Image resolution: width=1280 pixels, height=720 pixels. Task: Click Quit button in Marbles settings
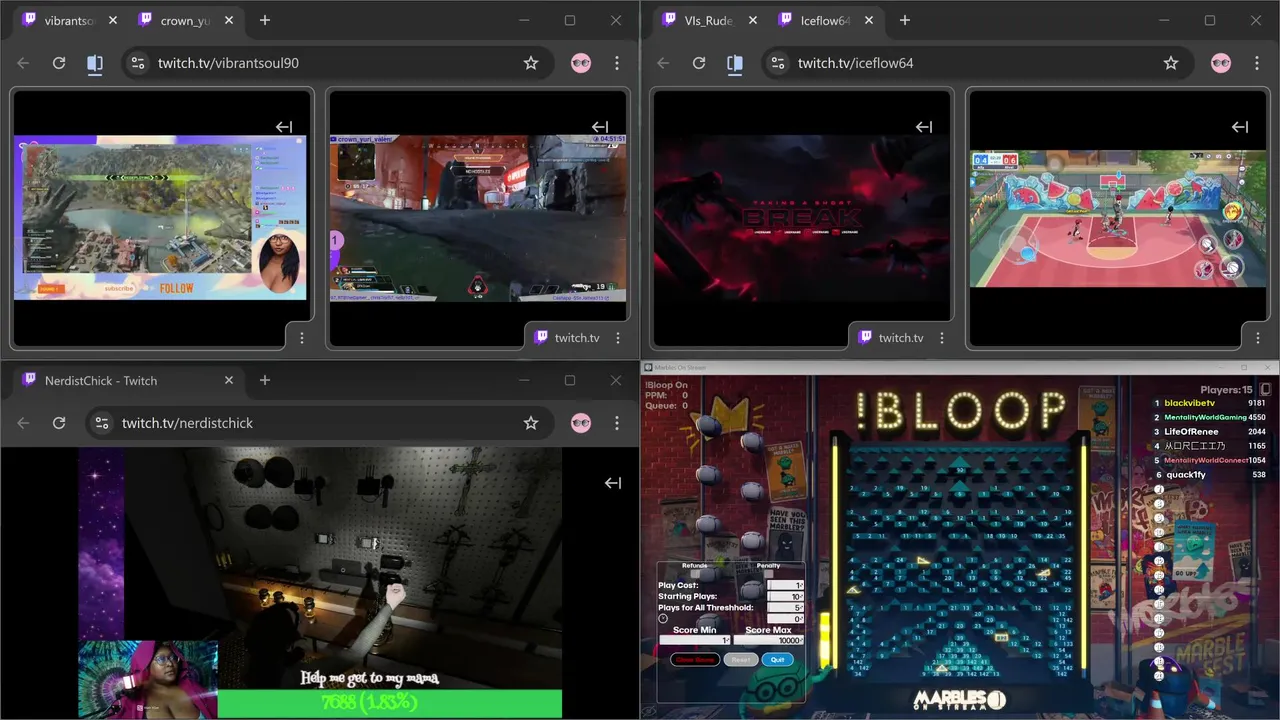tap(778, 660)
